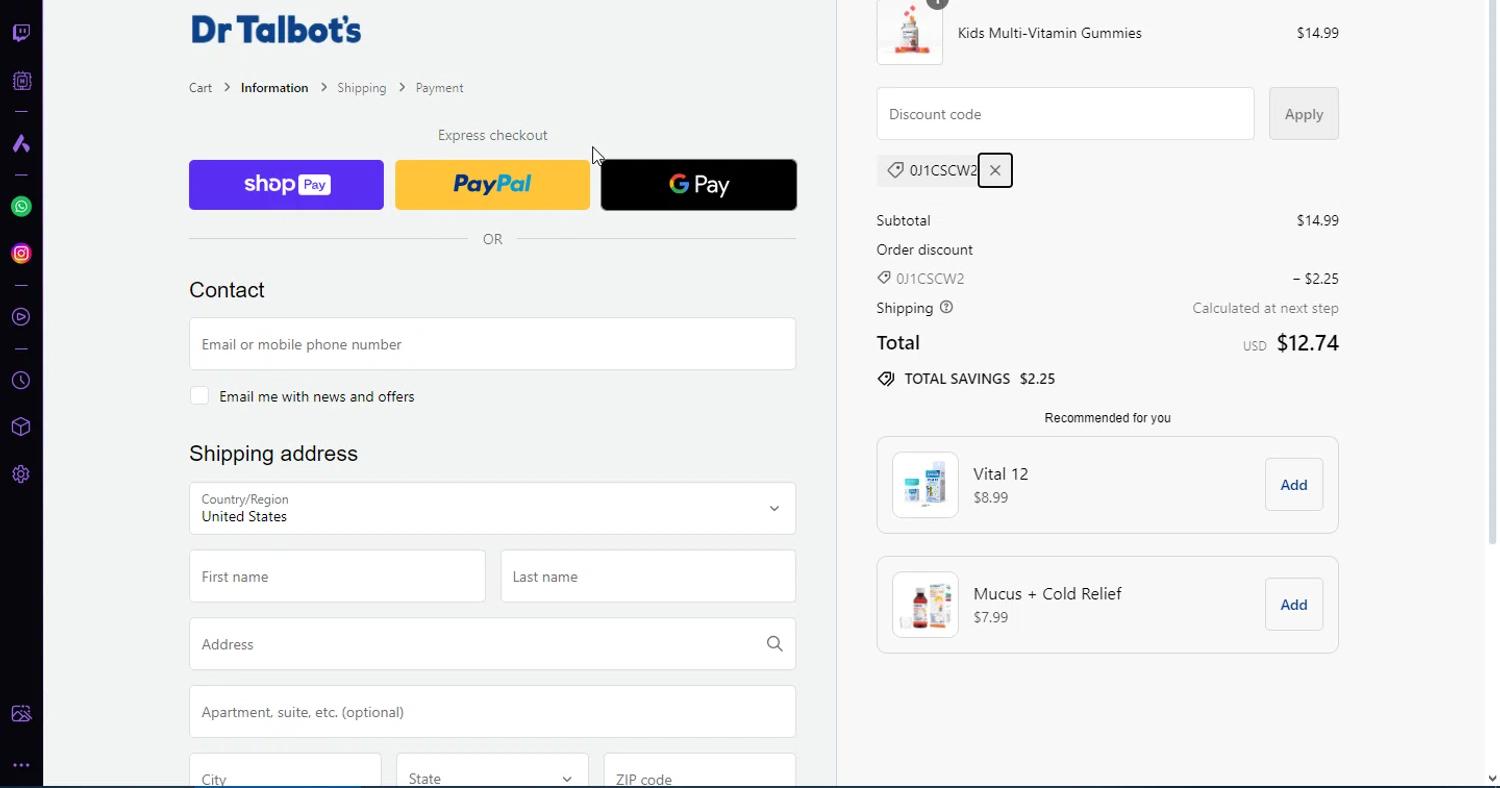Open WhatsApp in the sidebar
Screen dimensions: 1500x788
point(21,207)
